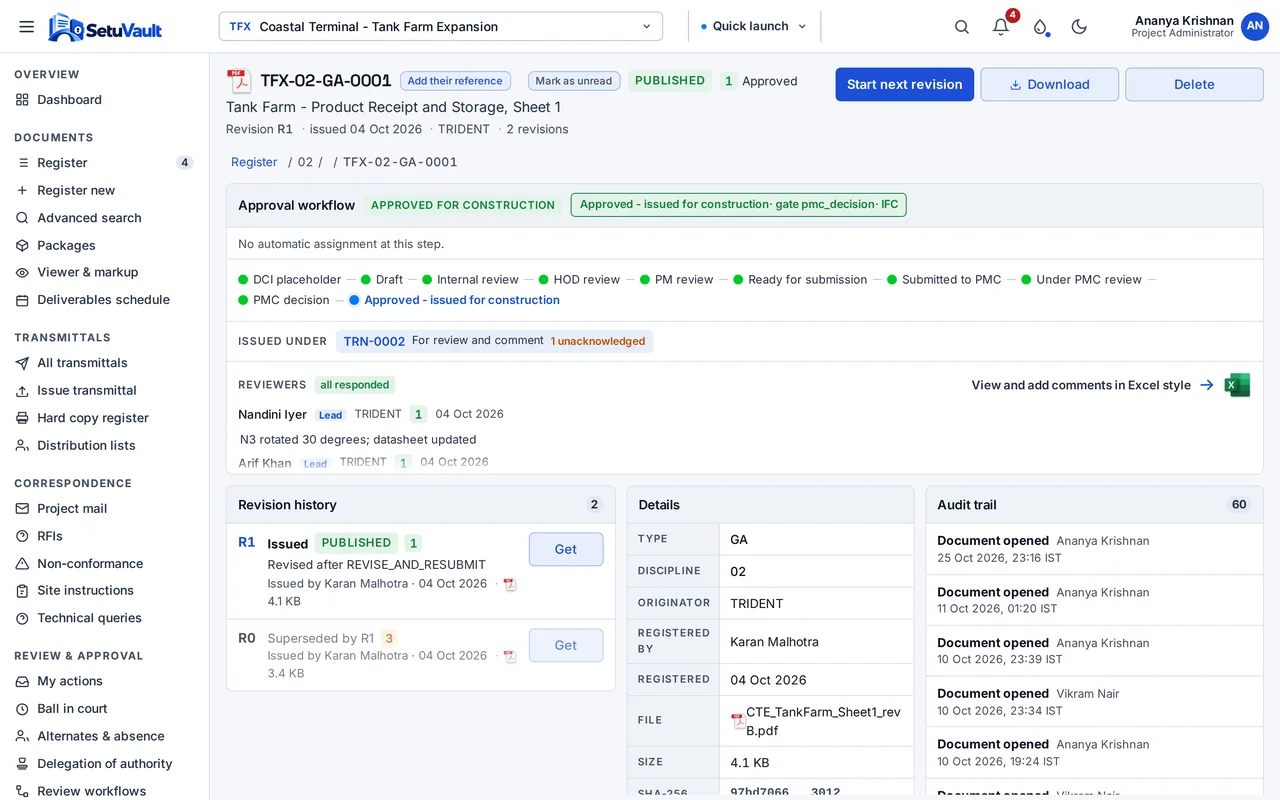Toggle dark mode moon icon
This screenshot has height=800, width=1280.
1079,27
